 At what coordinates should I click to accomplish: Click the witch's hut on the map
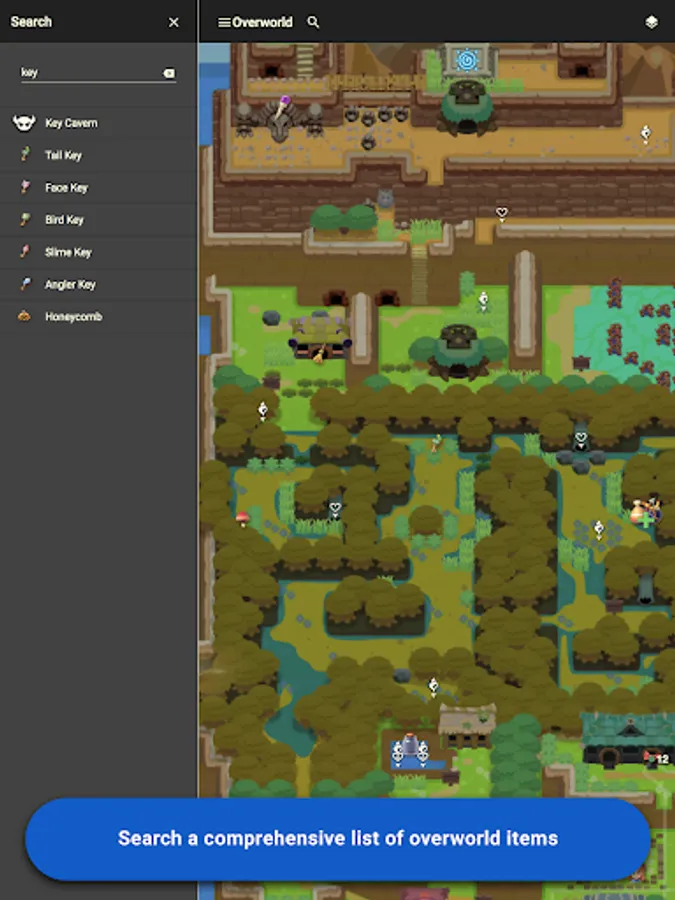click(320, 339)
